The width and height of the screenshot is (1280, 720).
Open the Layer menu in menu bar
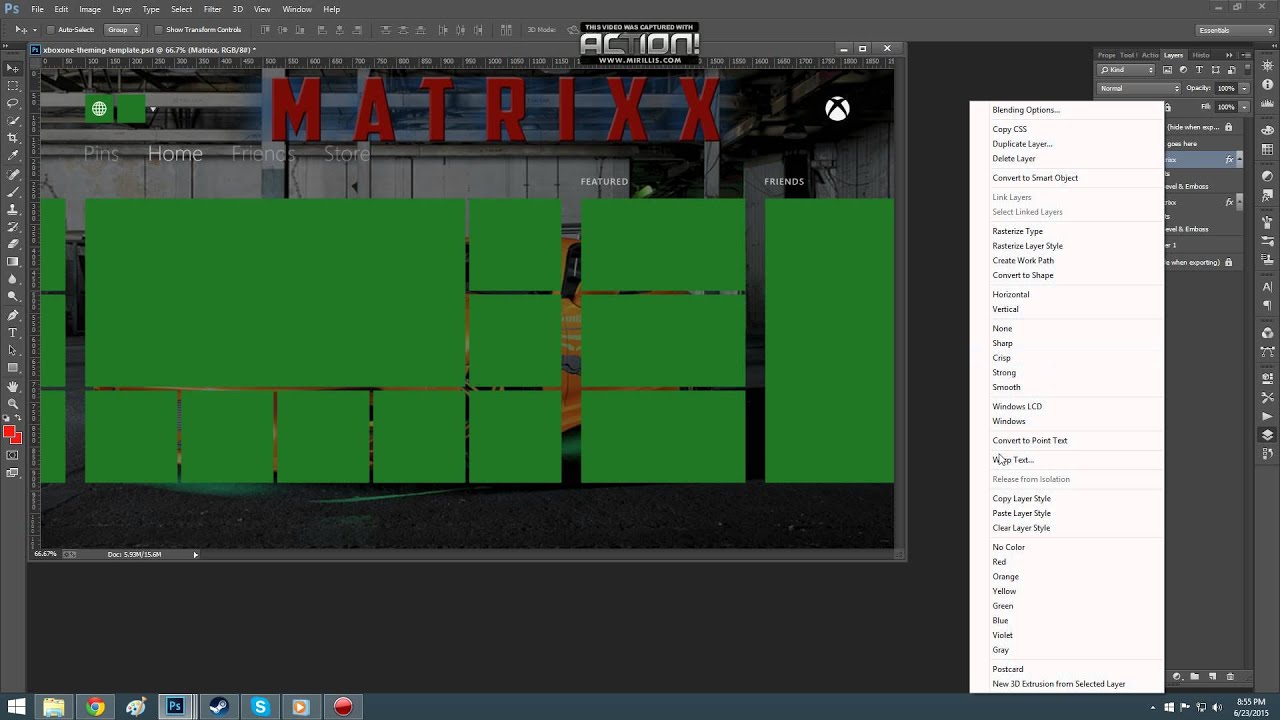[121, 9]
